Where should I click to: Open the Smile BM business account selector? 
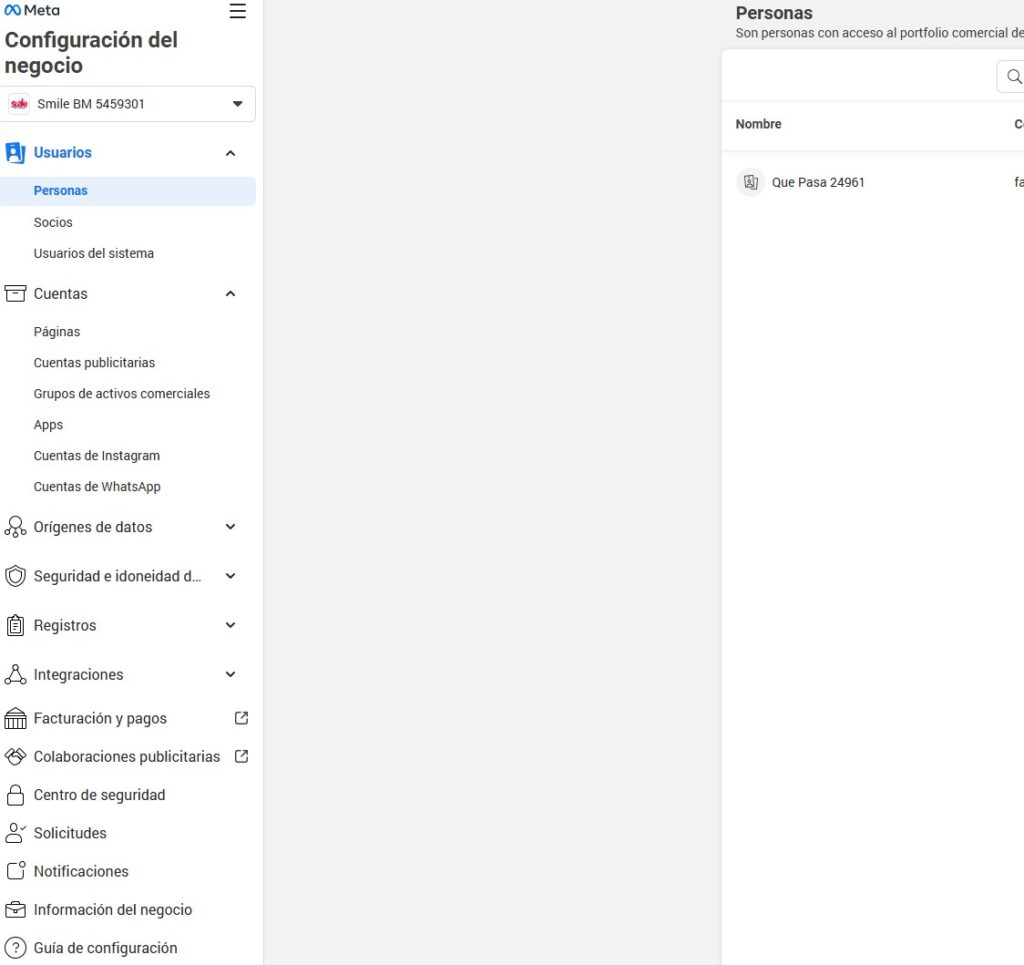pyautogui.click(x=128, y=103)
